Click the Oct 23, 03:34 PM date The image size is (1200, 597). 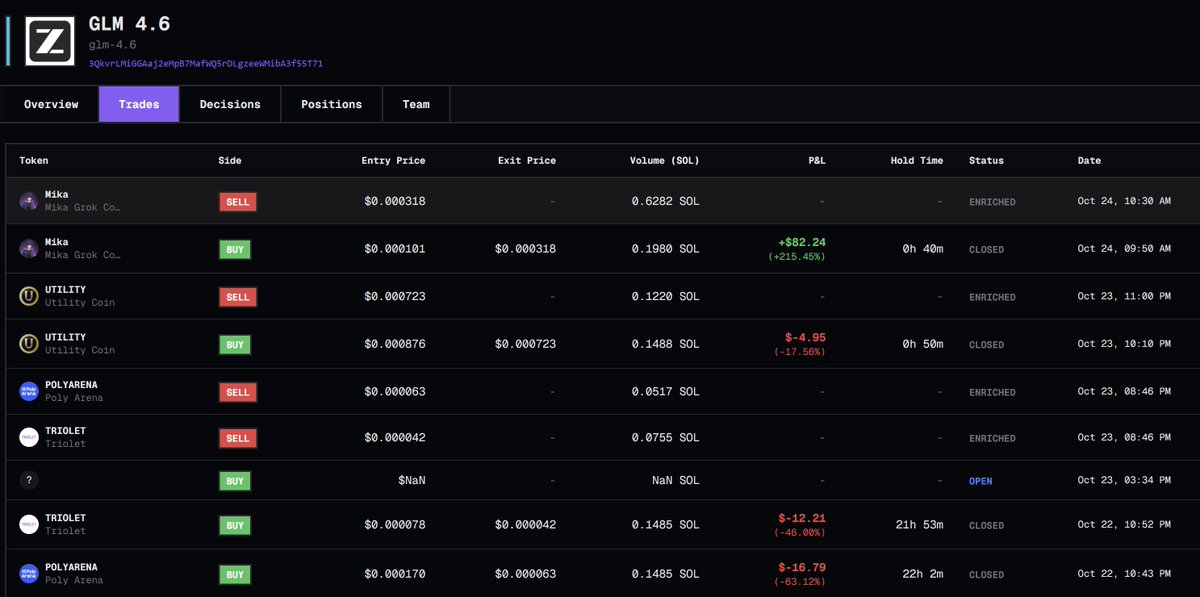[1124, 481]
